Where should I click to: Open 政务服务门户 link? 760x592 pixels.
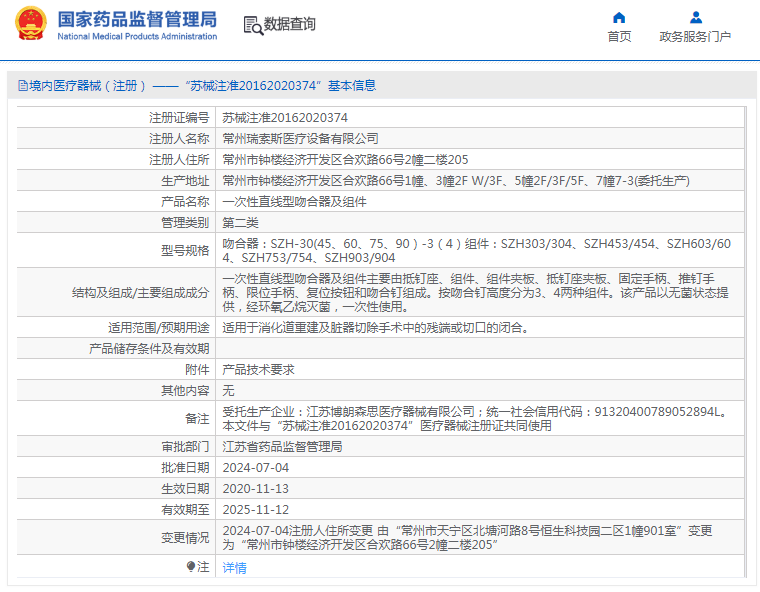pos(695,37)
